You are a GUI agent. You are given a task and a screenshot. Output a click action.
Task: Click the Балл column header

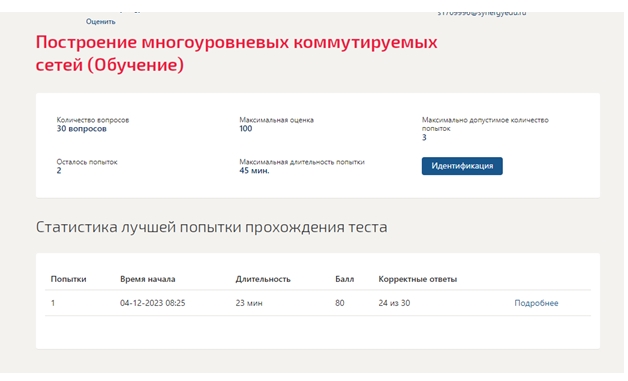(344, 279)
